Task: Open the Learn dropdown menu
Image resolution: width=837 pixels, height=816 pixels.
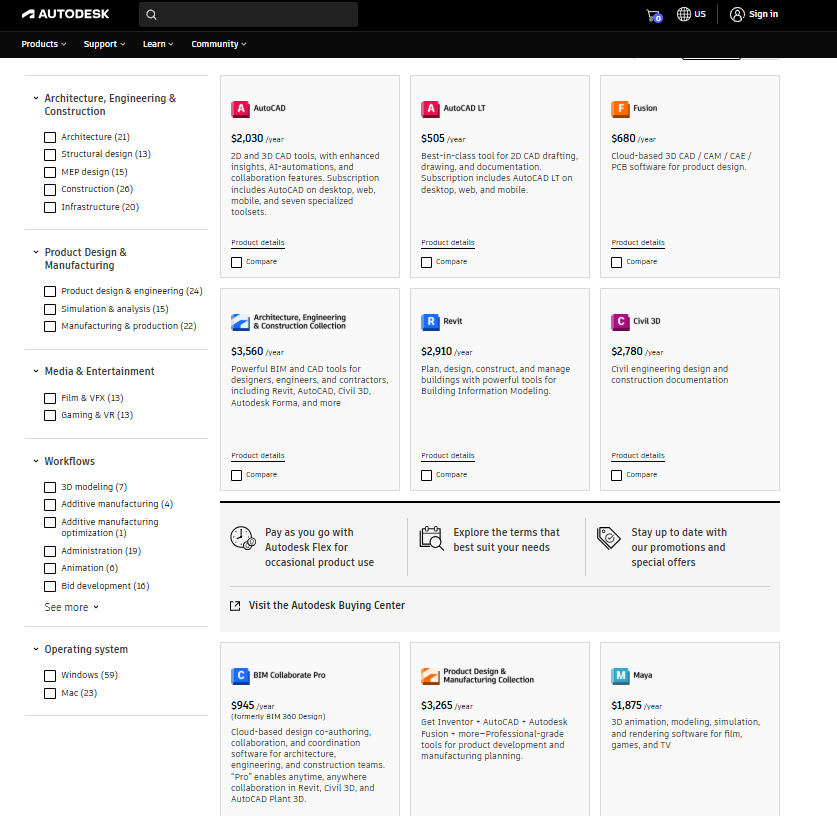Action: [x=158, y=44]
